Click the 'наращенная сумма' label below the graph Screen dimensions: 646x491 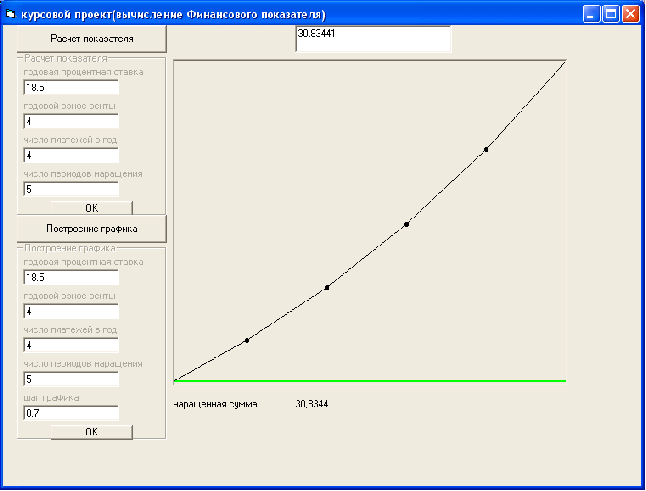click(215, 404)
